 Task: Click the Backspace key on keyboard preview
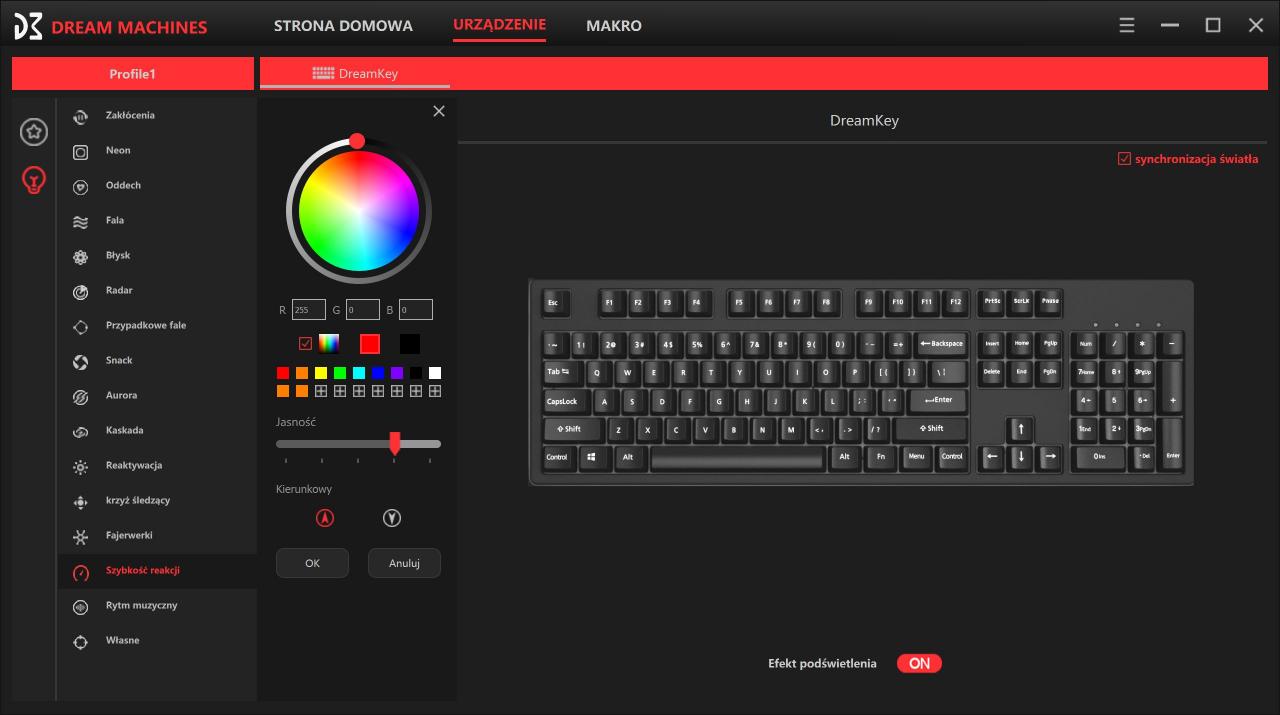tap(940, 344)
